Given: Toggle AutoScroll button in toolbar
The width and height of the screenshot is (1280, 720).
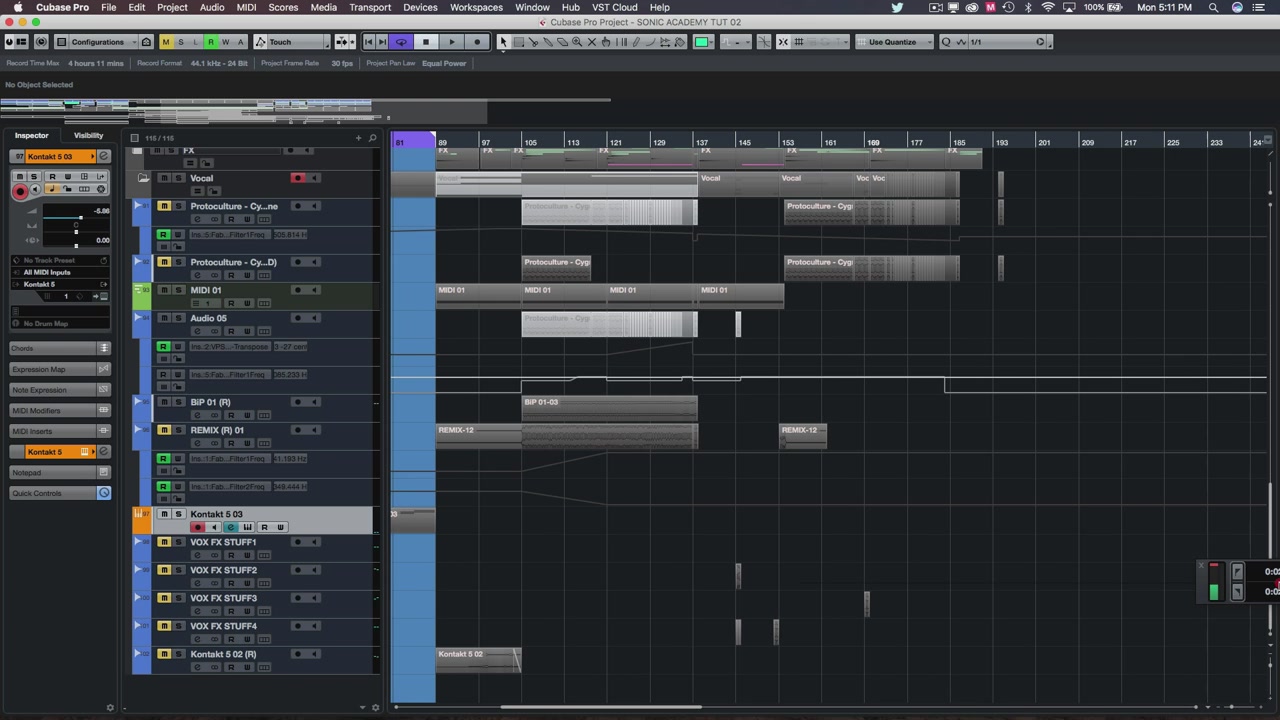Looking at the screenshot, I should [342, 42].
